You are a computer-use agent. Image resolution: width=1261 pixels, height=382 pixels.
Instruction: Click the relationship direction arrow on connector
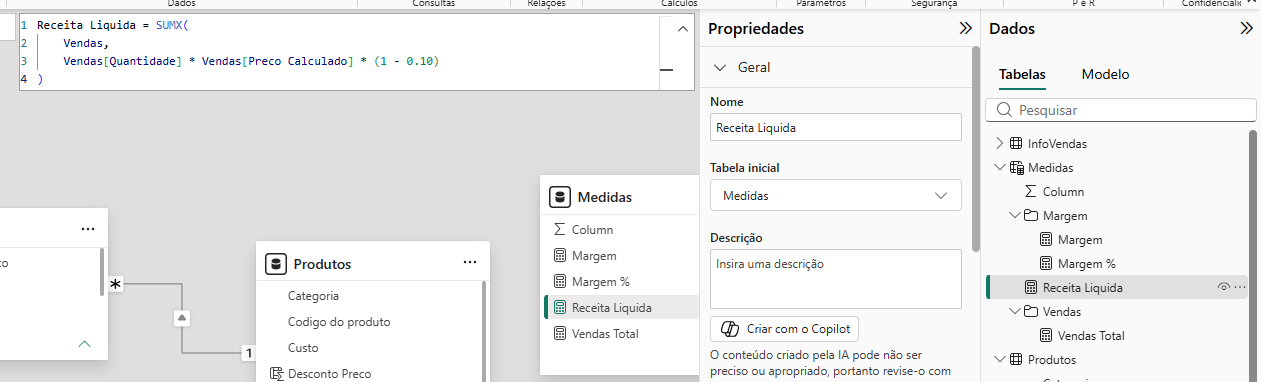point(182,318)
